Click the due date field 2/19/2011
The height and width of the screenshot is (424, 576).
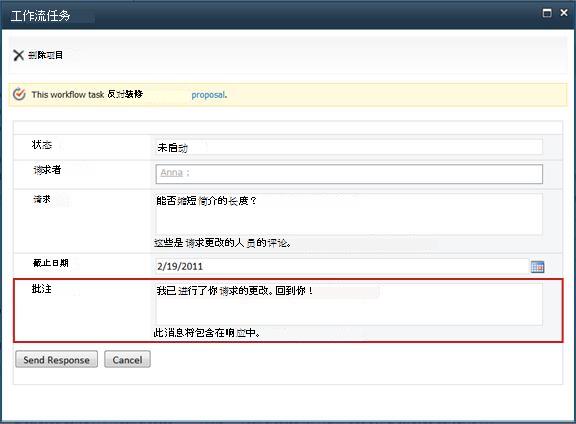coord(342,267)
